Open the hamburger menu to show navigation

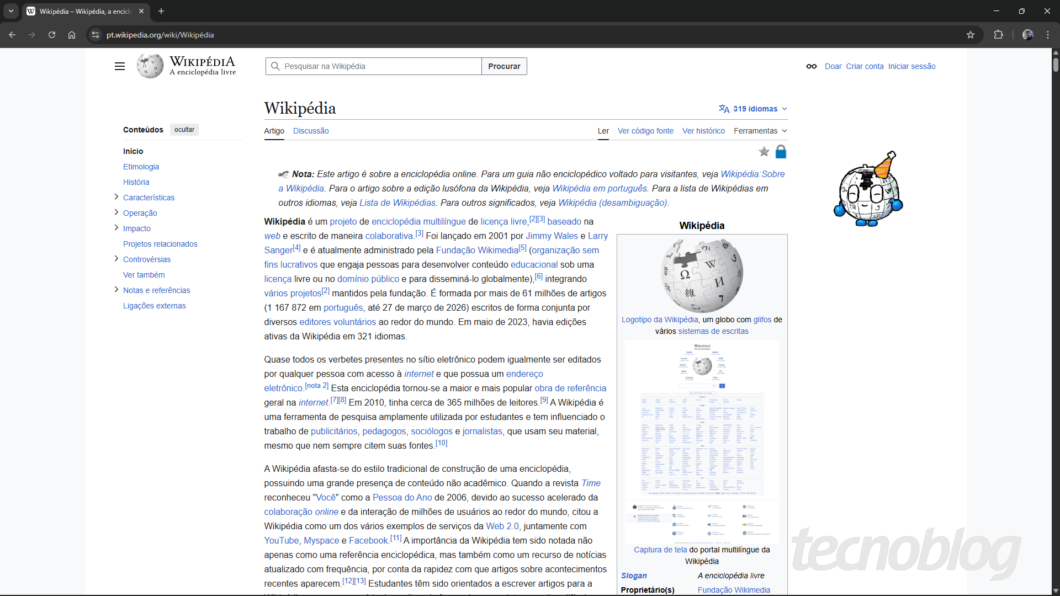(x=120, y=66)
